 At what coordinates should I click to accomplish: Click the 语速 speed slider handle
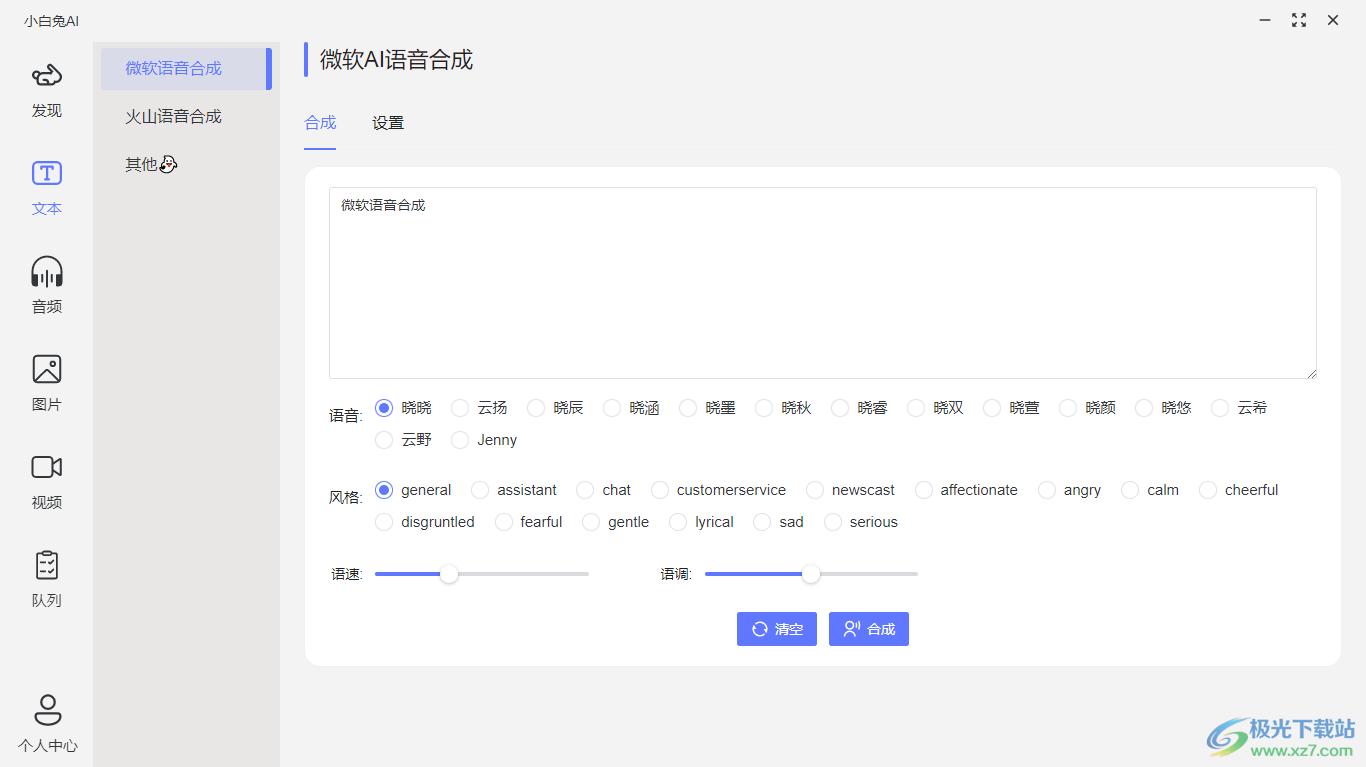pos(449,574)
